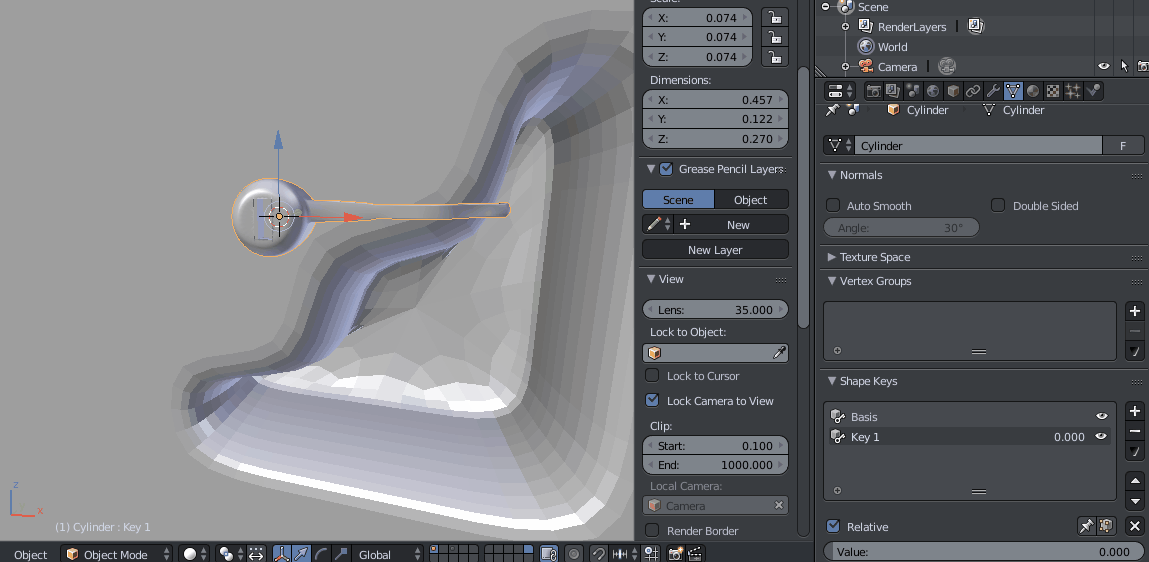Mute the Basis shape key eye icon
The width and height of the screenshot is (1149, 562).
tap(1101, 416)
